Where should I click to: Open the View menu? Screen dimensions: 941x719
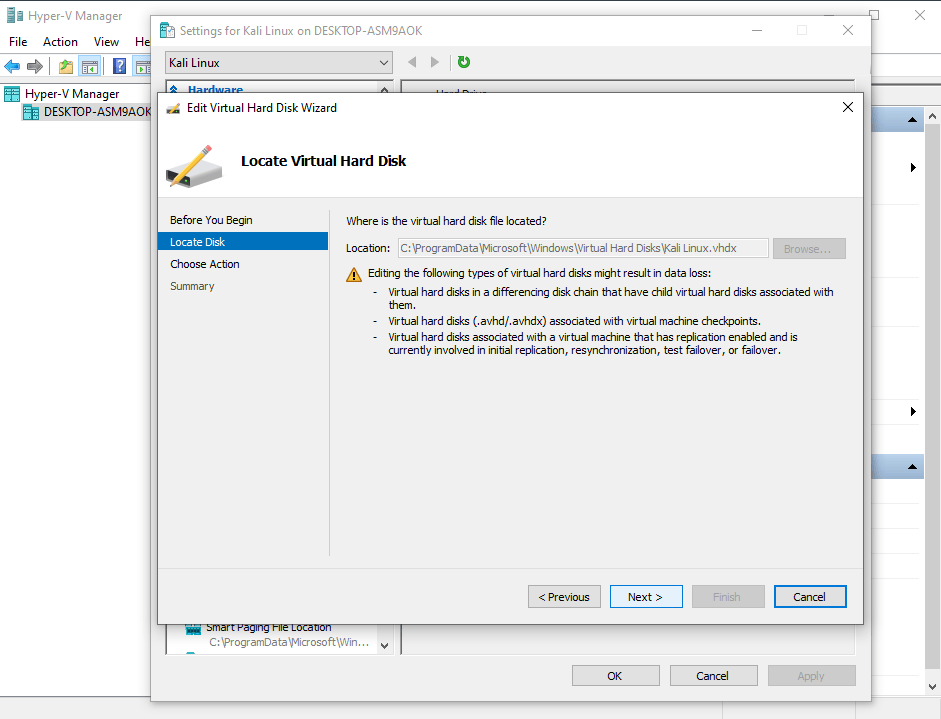(106, 41)
